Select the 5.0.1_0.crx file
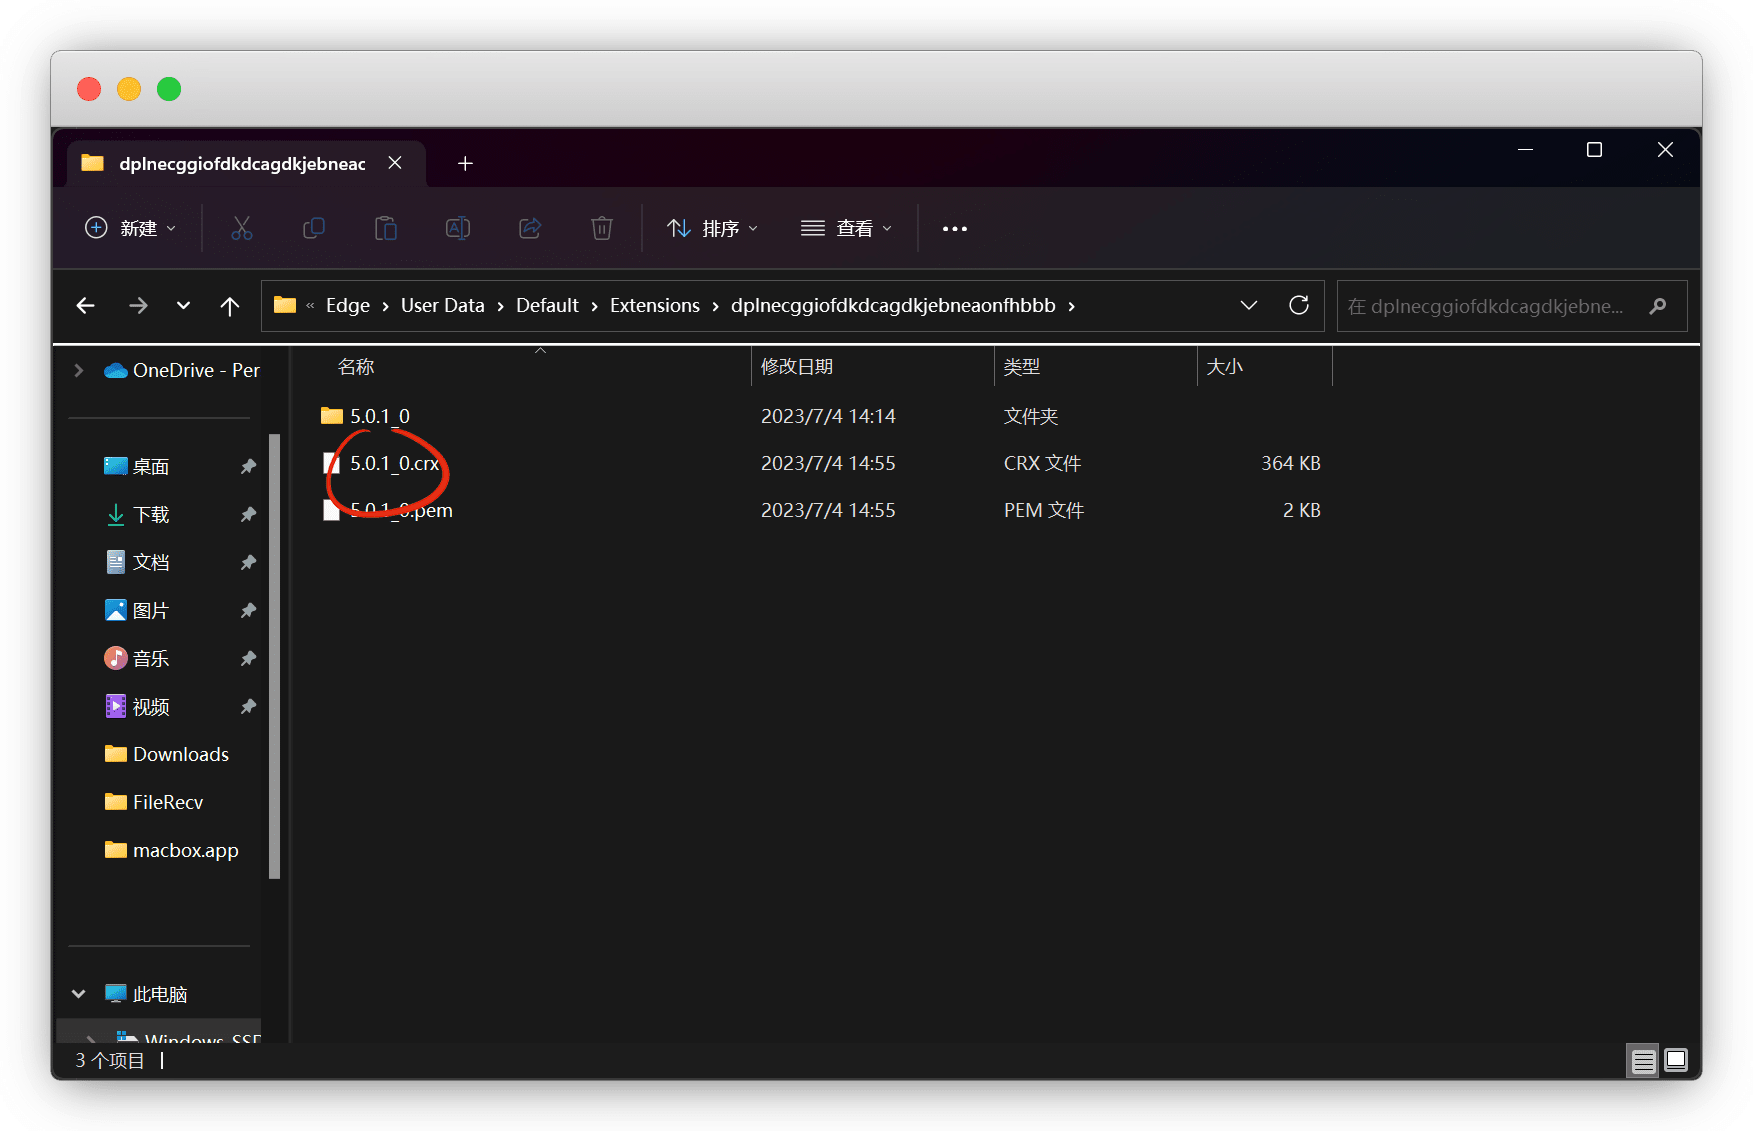The width and height of the screenshot is (1753, 1131). pyautogui.click(x=394, y=463)
